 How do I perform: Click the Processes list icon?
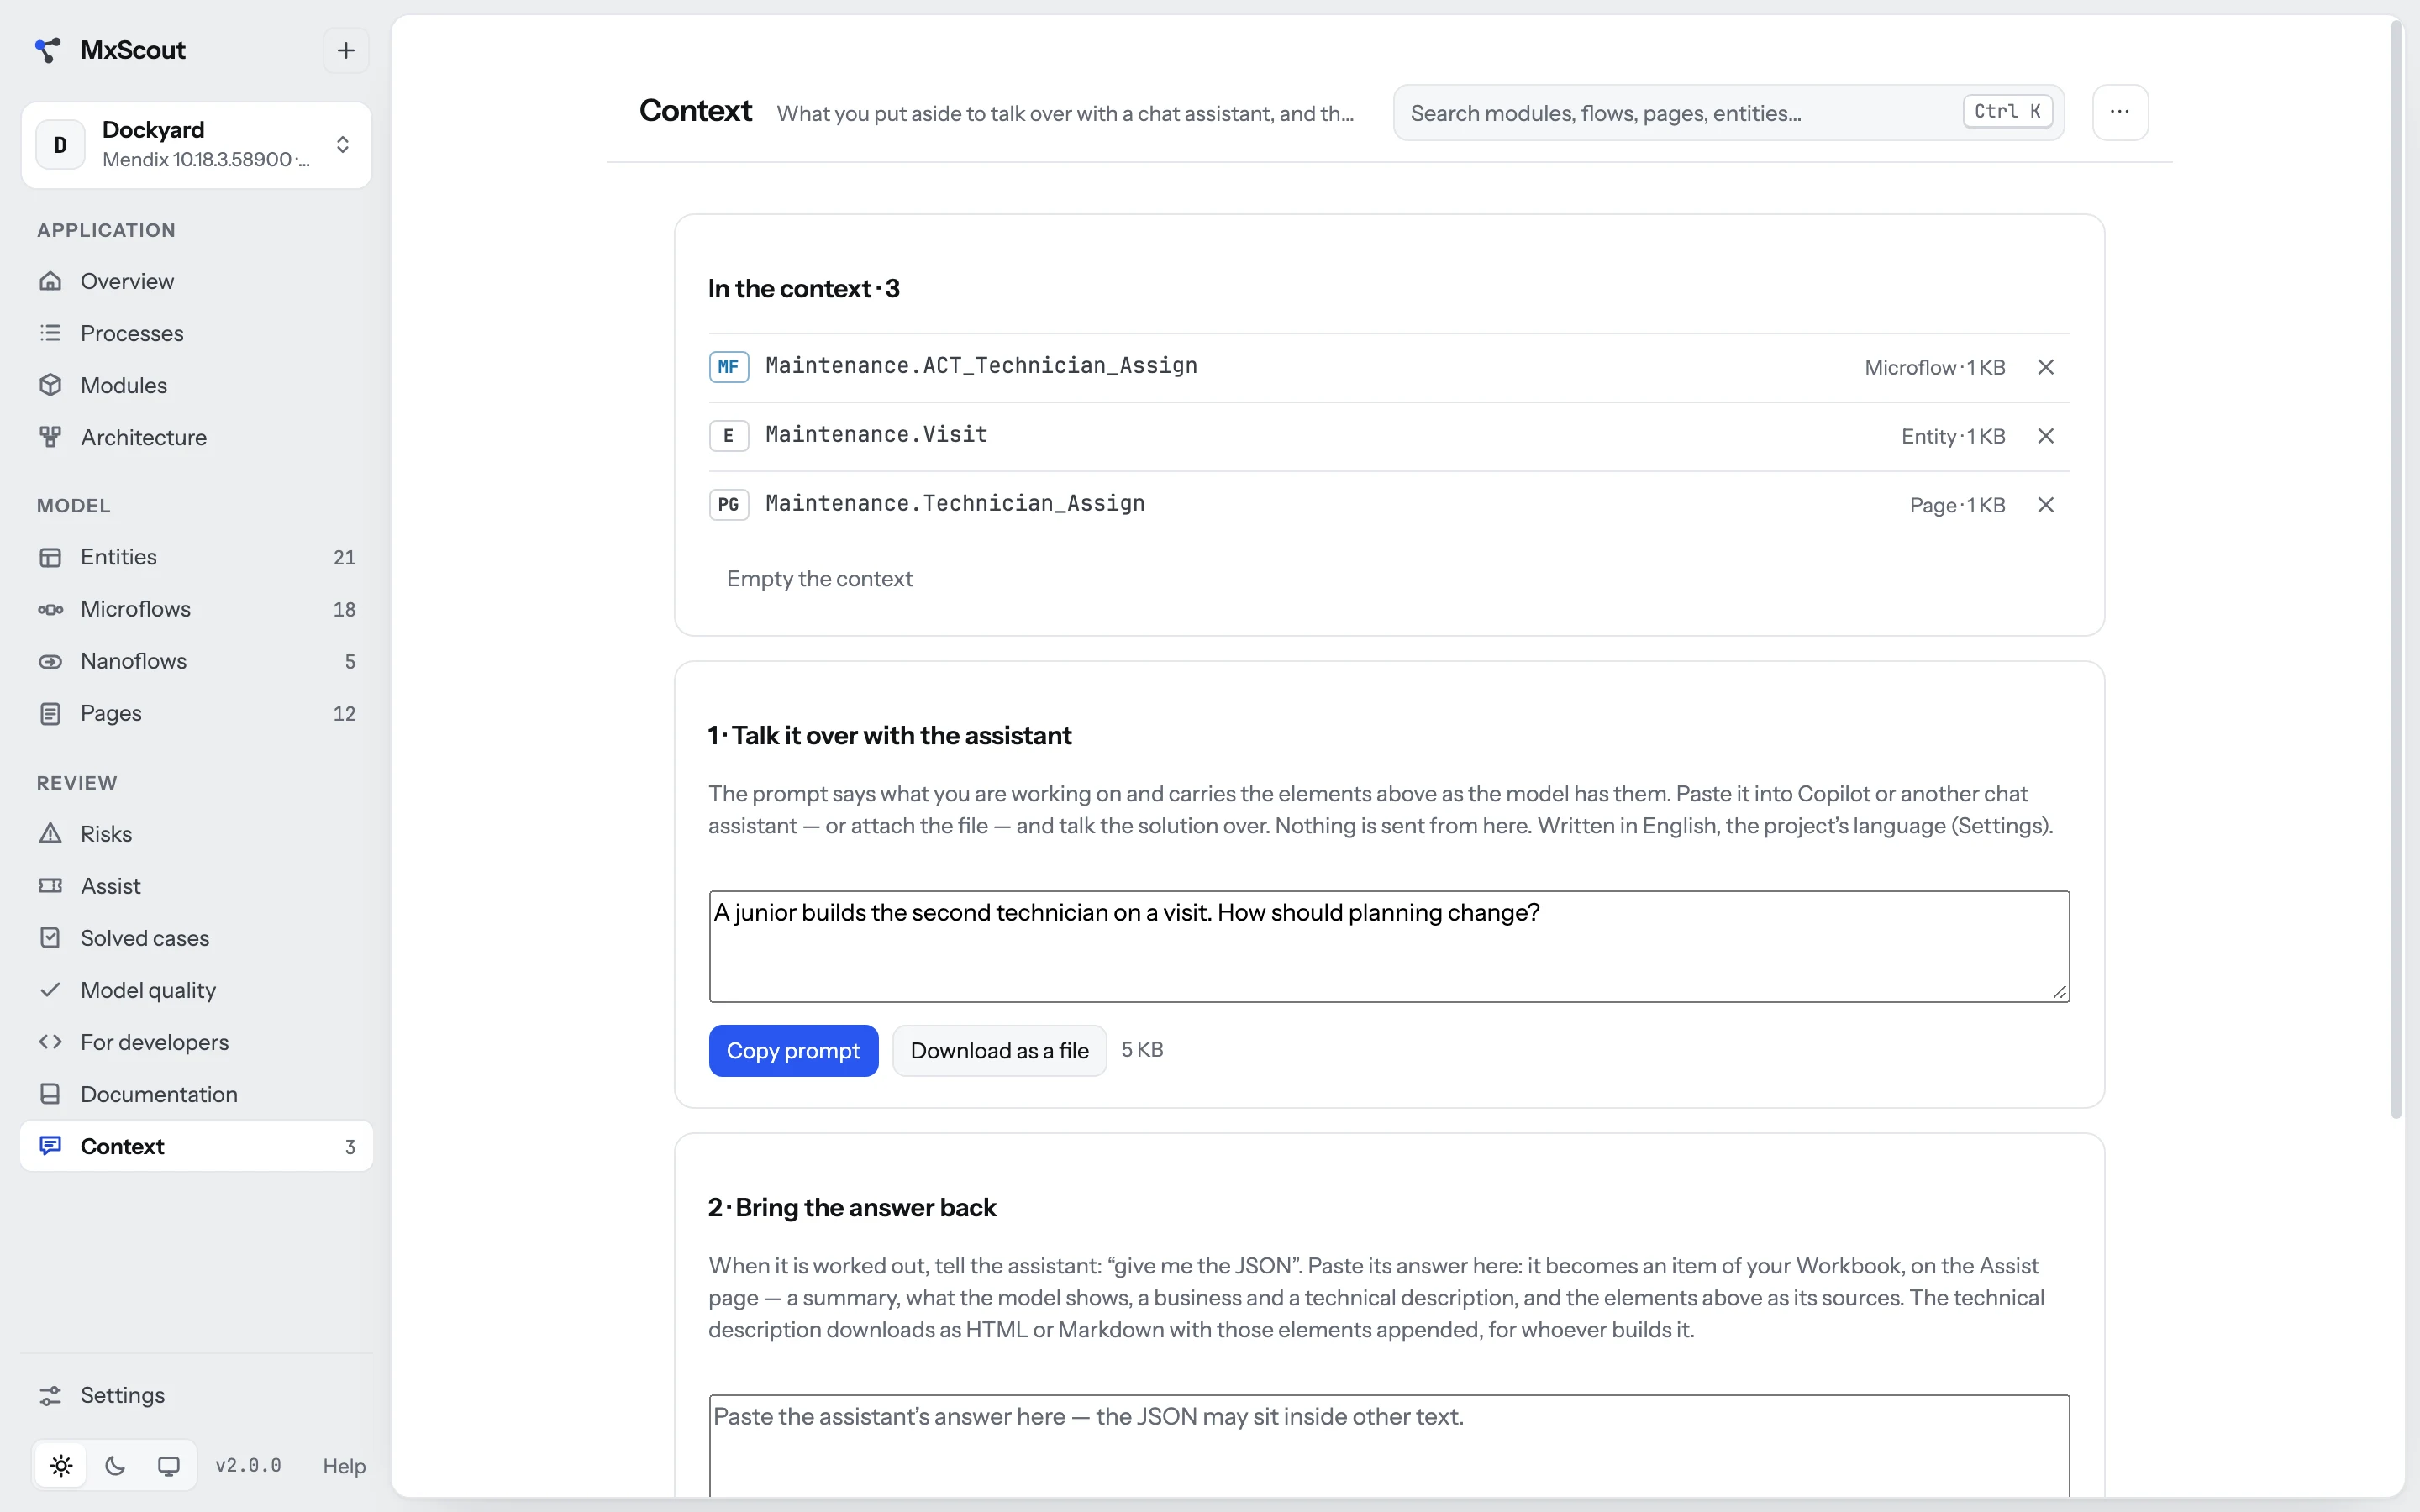pyautogui.click(x=50, y=333)
